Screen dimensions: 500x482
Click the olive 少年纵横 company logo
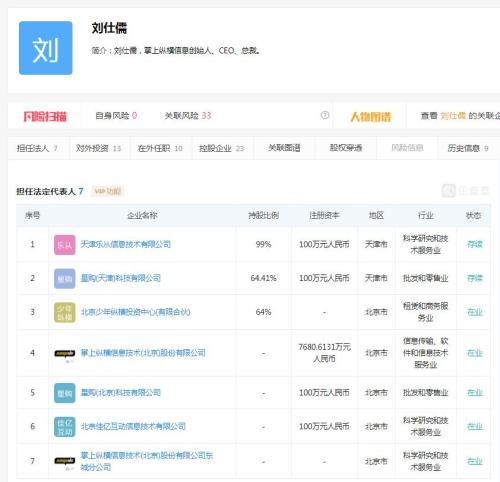tap(65, 312)
